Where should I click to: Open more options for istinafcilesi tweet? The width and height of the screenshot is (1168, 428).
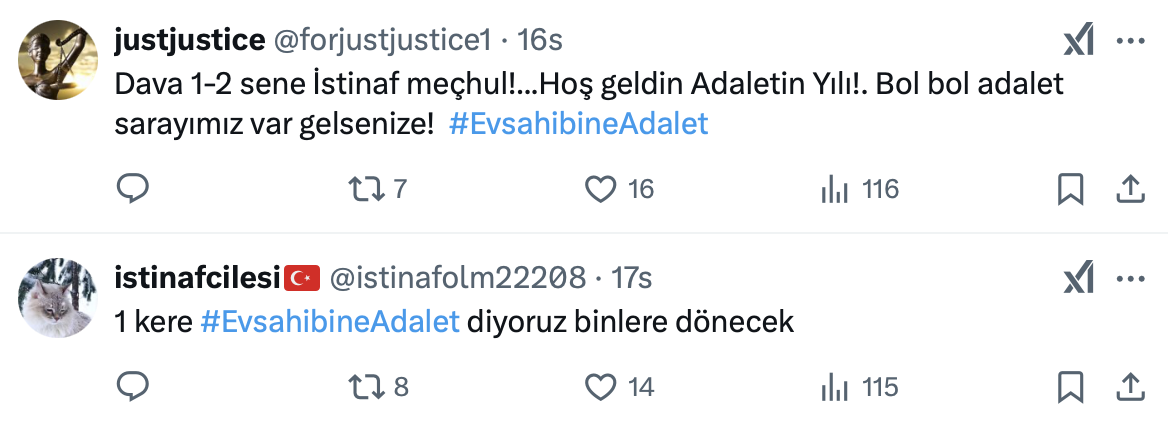[x=1130, y=280]
